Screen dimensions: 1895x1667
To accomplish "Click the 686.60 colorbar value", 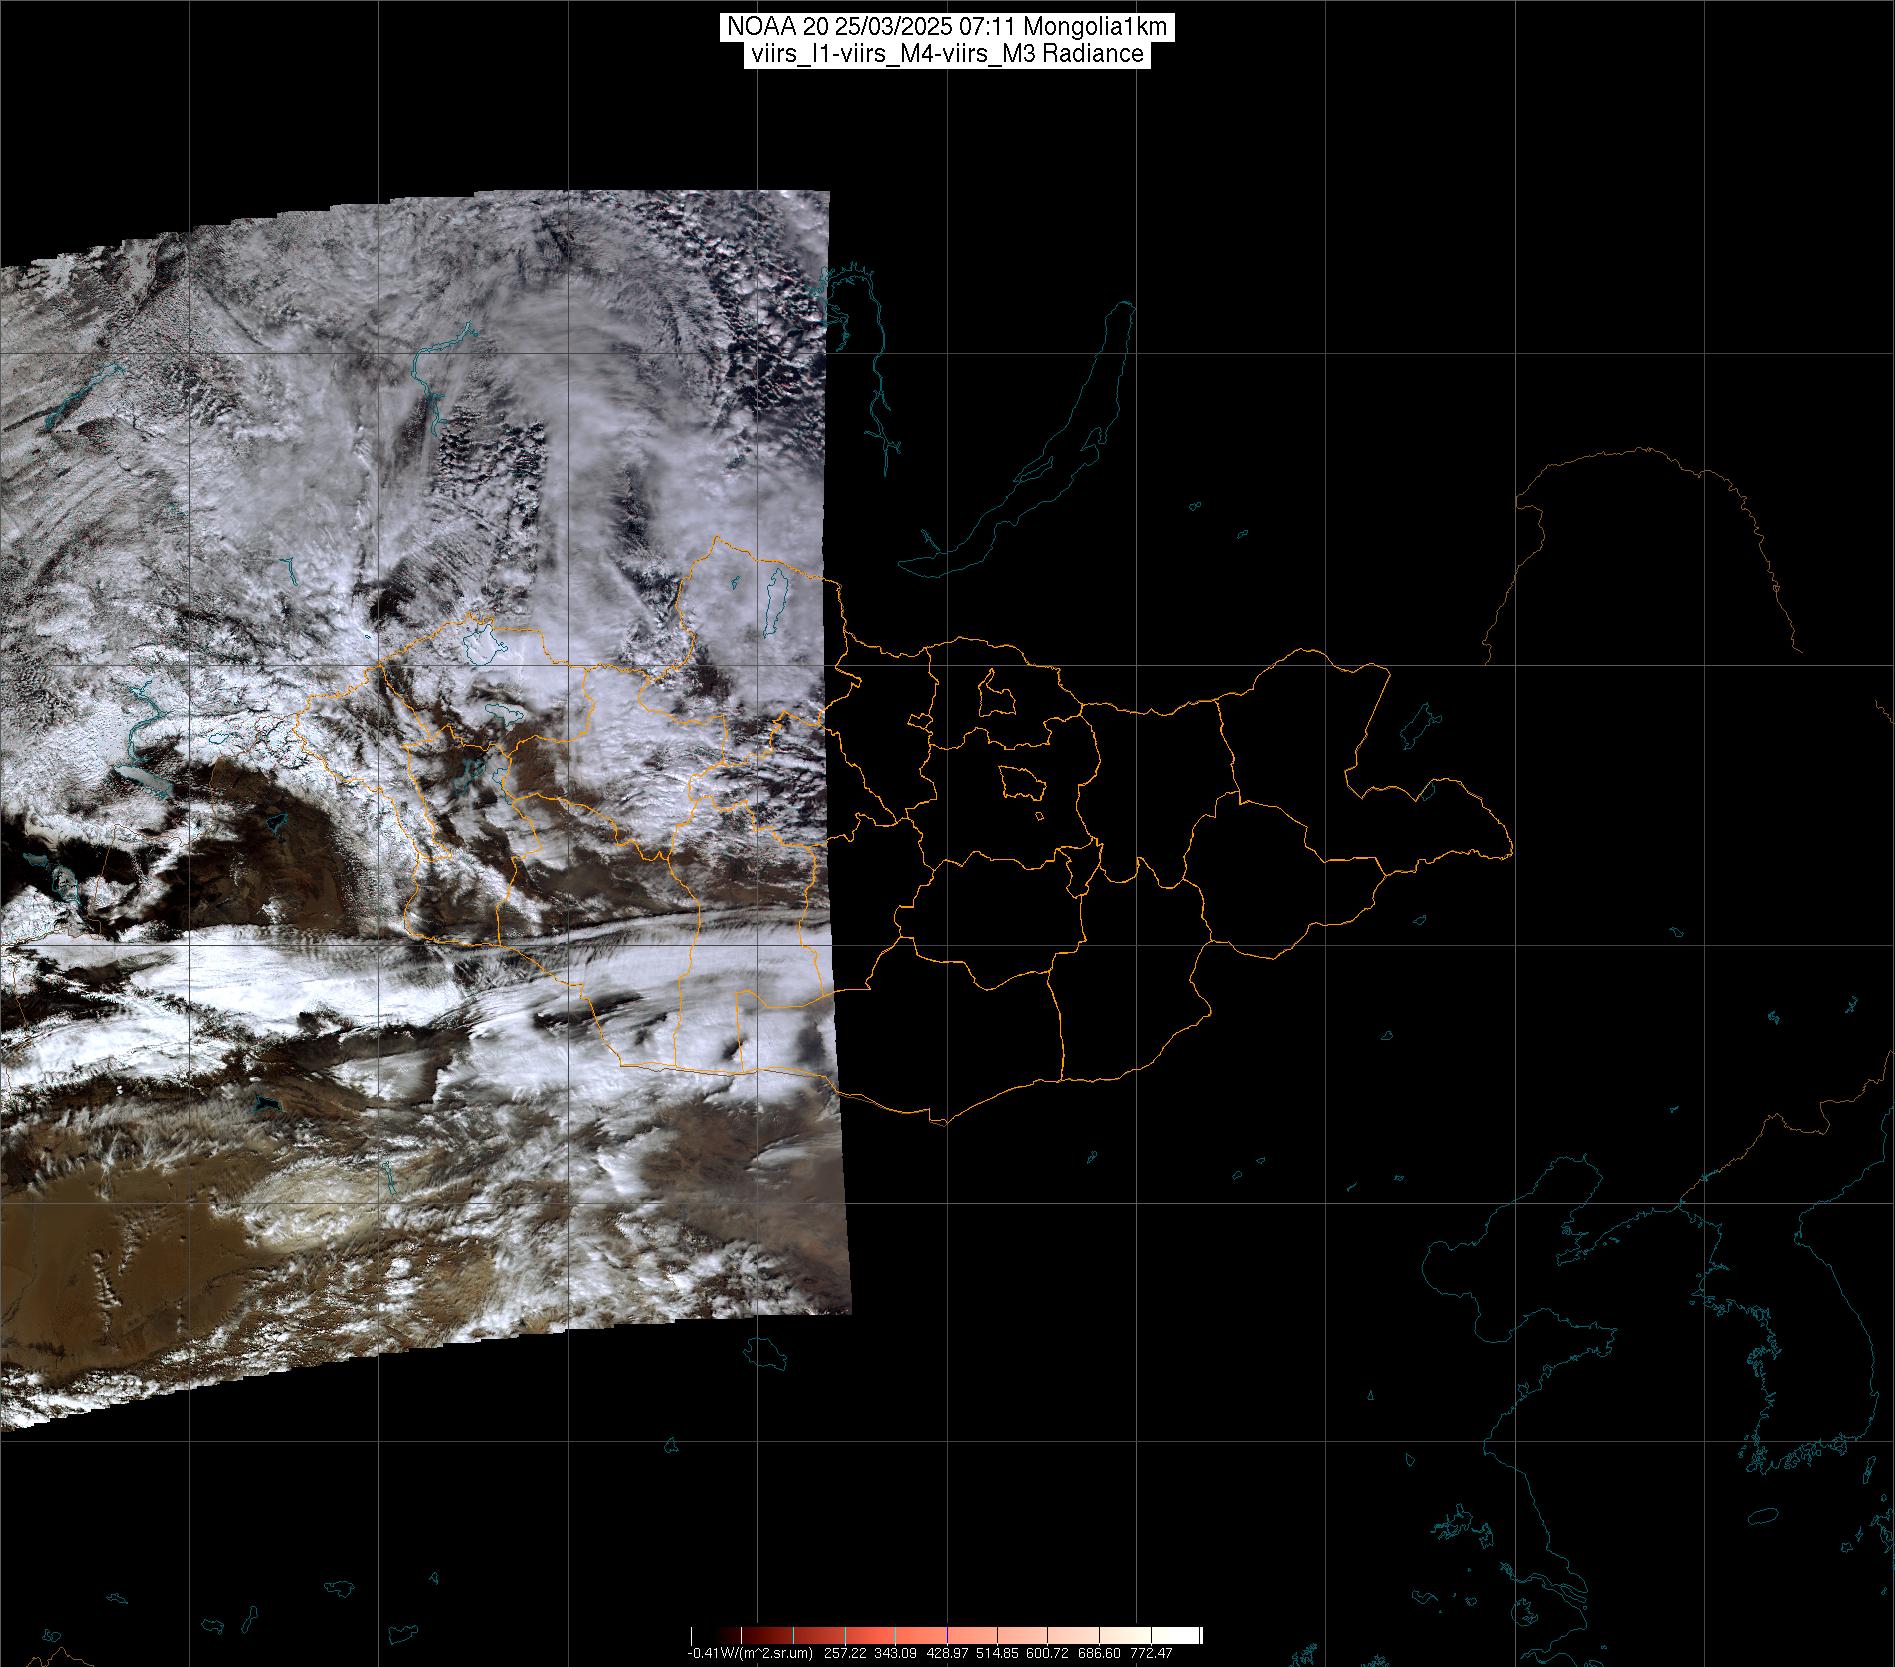I will (1099, 1653).
